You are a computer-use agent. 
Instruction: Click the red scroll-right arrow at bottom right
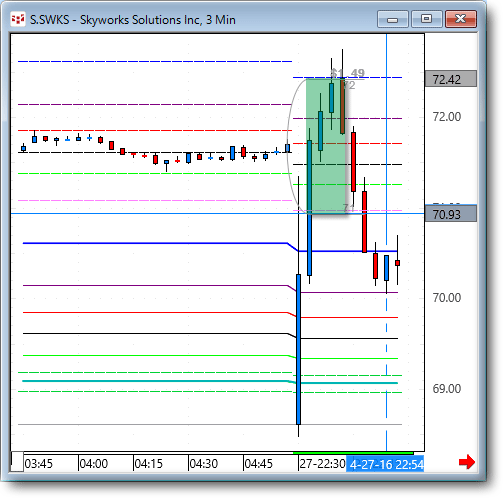pyautogui.click(x=467, y=462)
